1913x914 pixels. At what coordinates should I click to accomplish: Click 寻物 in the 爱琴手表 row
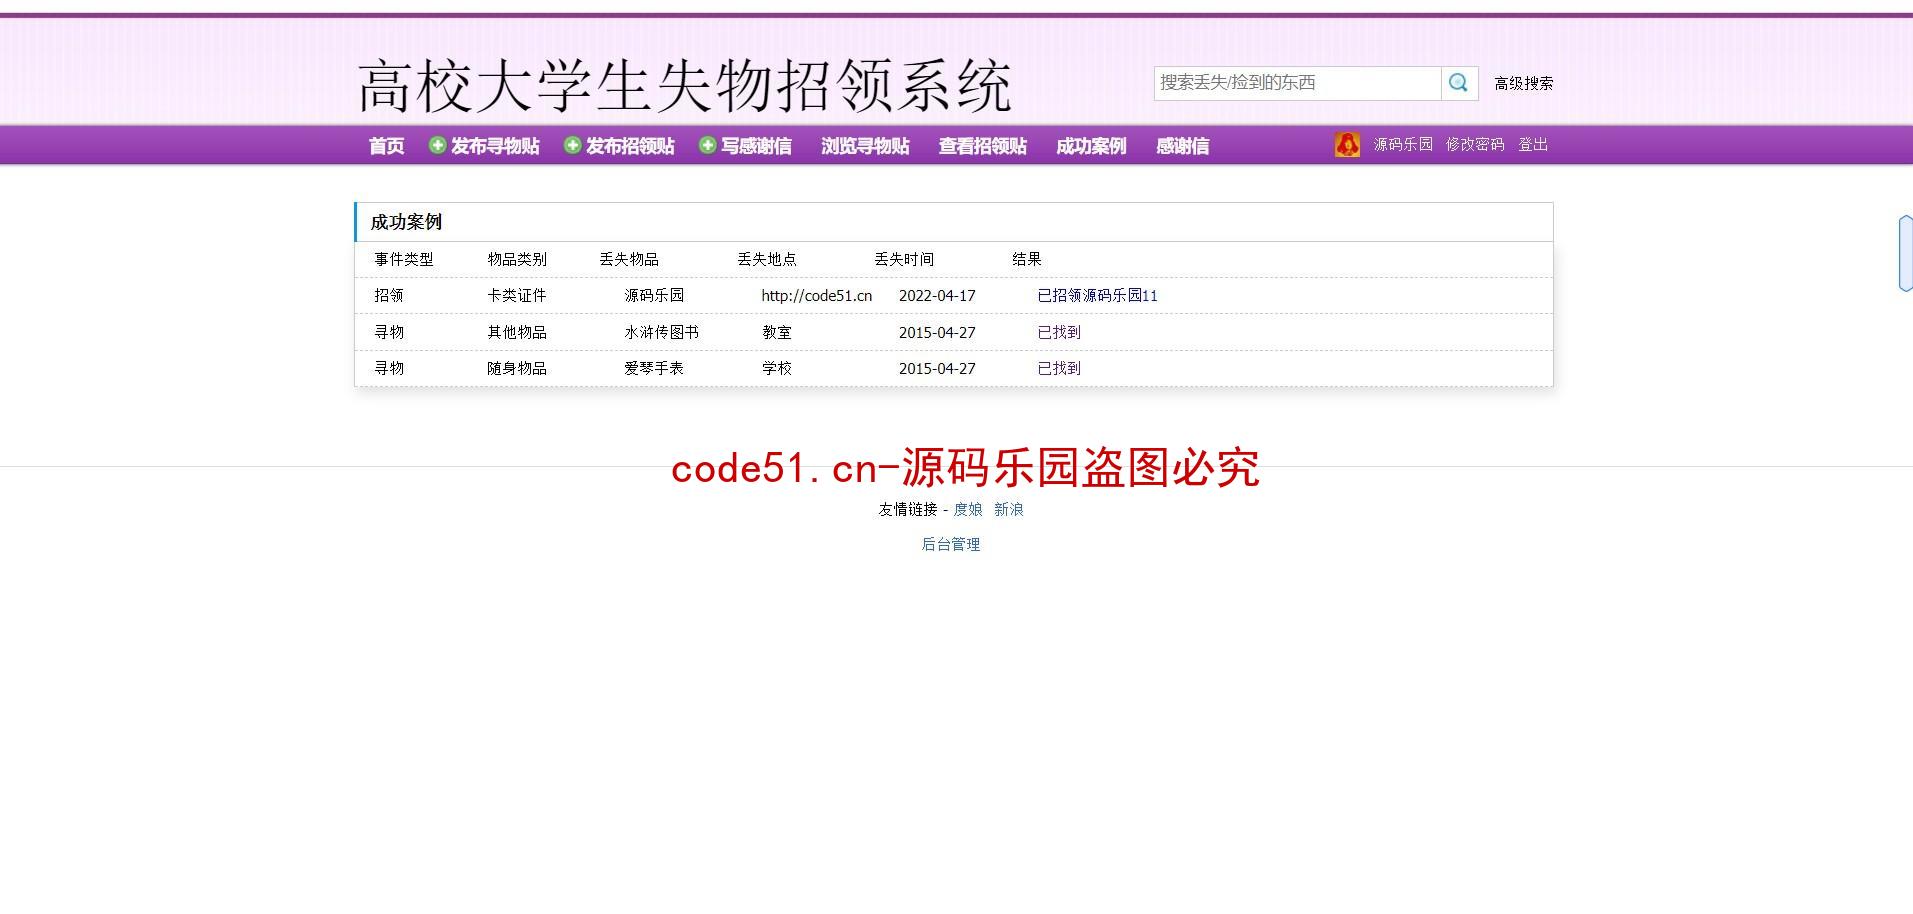tap(389, 368)
